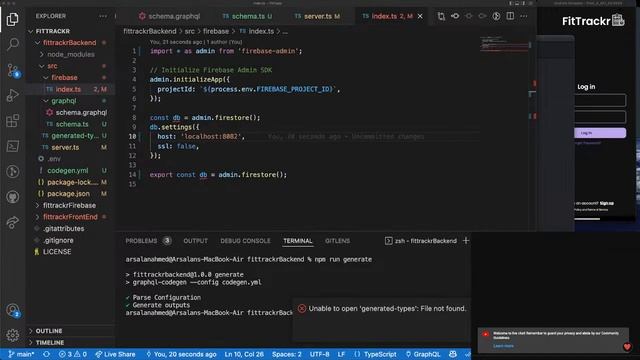Open the GitHub view in activity bar

tap(13, 197)
